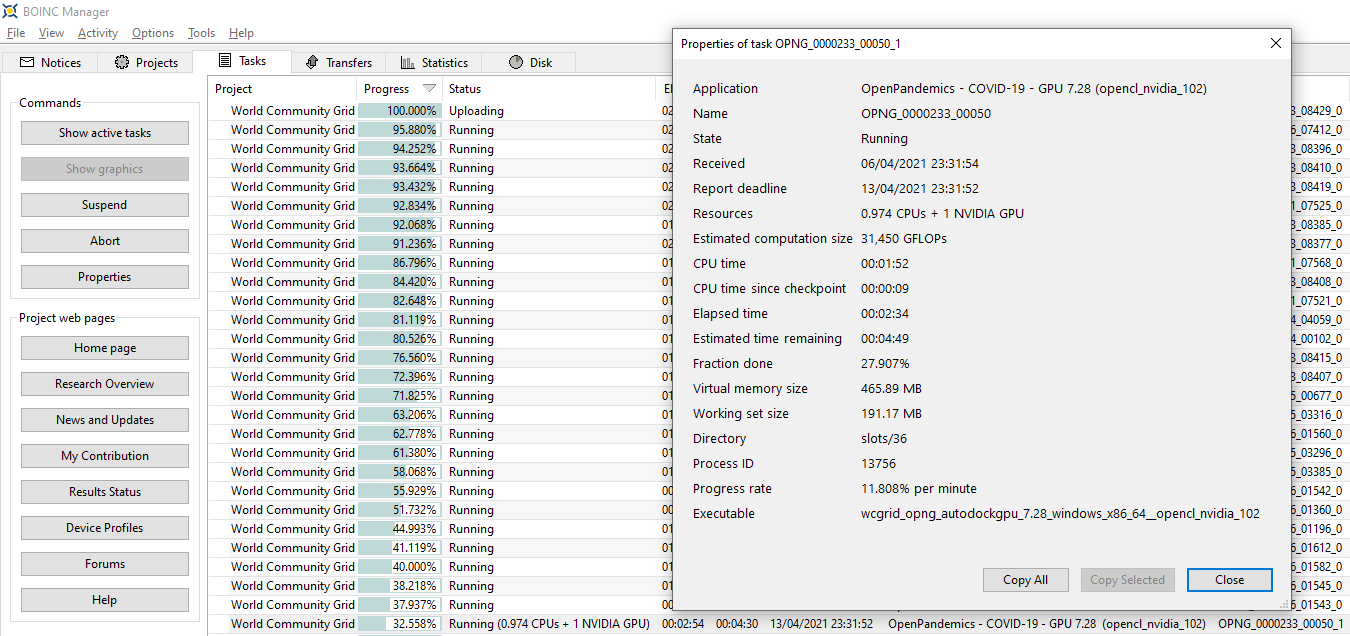Click the wcgrid_opng_autodockgpu executable name
The width and height of the screenshot is (1350, 636).
(1060, 514)
